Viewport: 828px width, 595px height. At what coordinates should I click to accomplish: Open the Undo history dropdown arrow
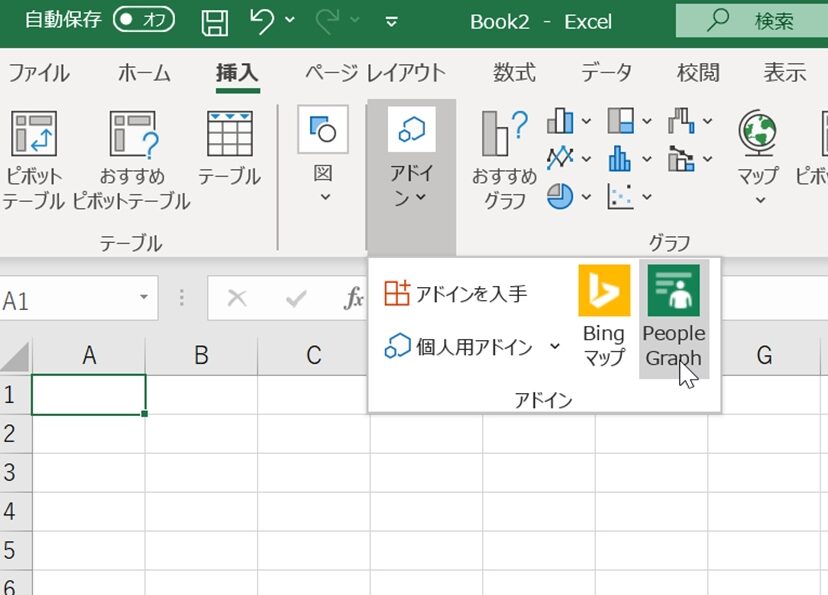(x=290, y=20)
